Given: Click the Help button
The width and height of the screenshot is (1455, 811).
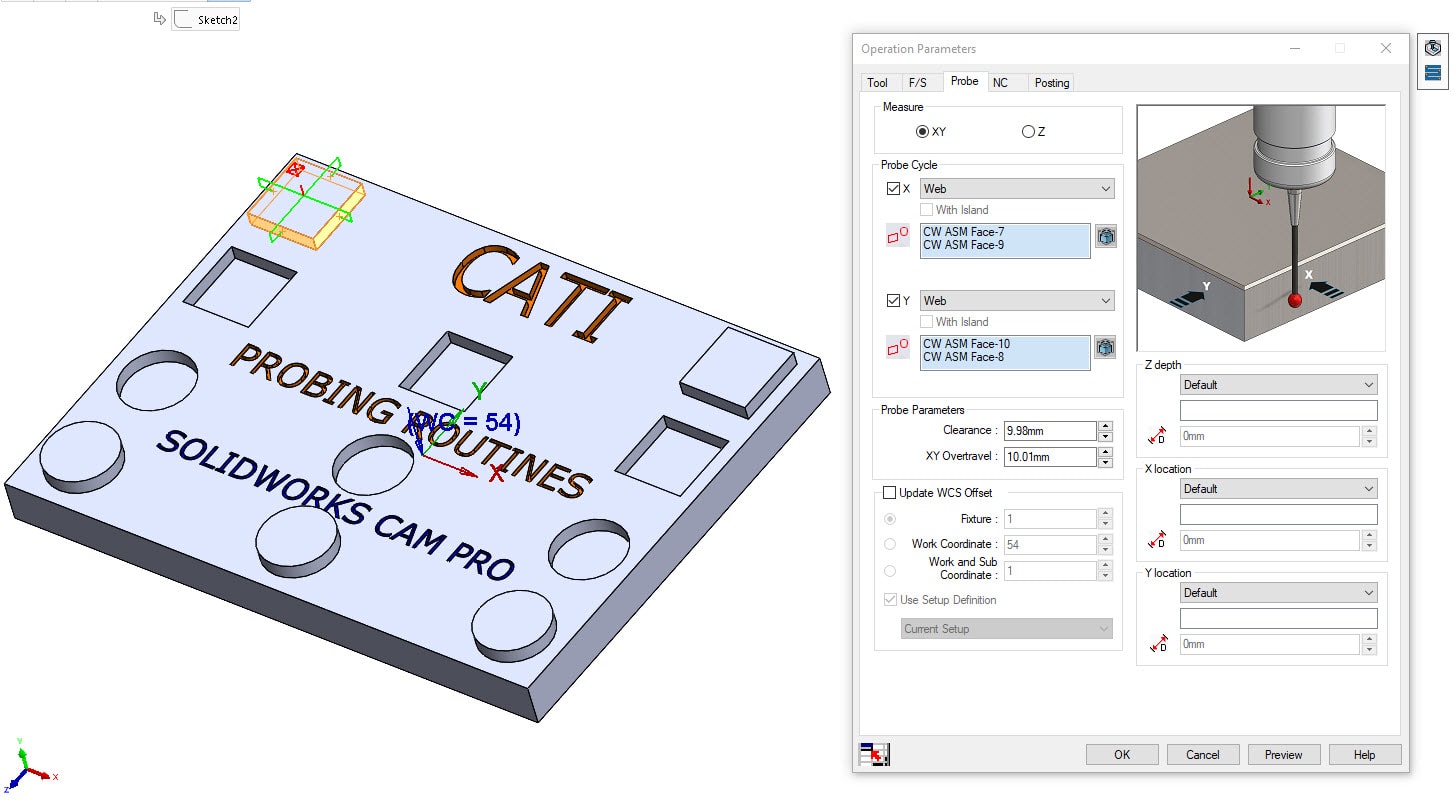Looking at the screenshot, I should pyautogui.click(x=1364, y=755).
